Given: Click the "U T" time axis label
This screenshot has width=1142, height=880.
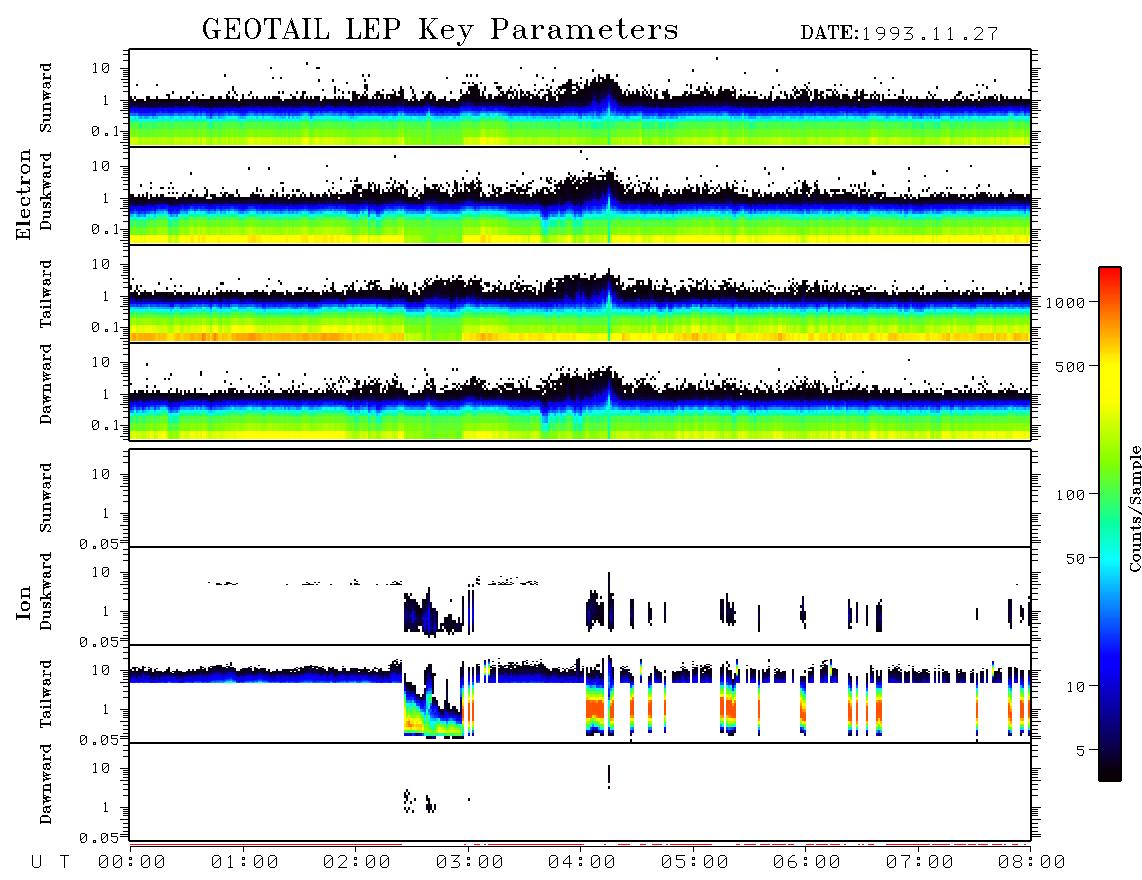Looking at the screenshot, I should tap(50, 863).
